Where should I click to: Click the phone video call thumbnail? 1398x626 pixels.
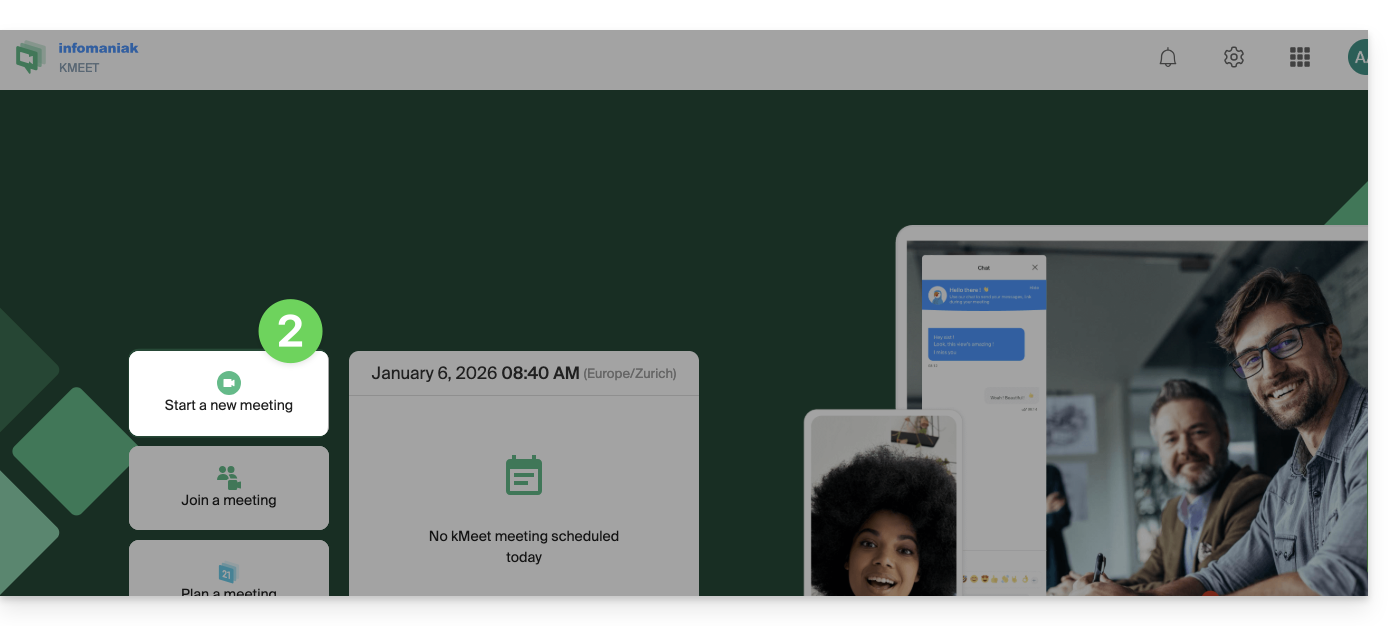coord(883,505)
